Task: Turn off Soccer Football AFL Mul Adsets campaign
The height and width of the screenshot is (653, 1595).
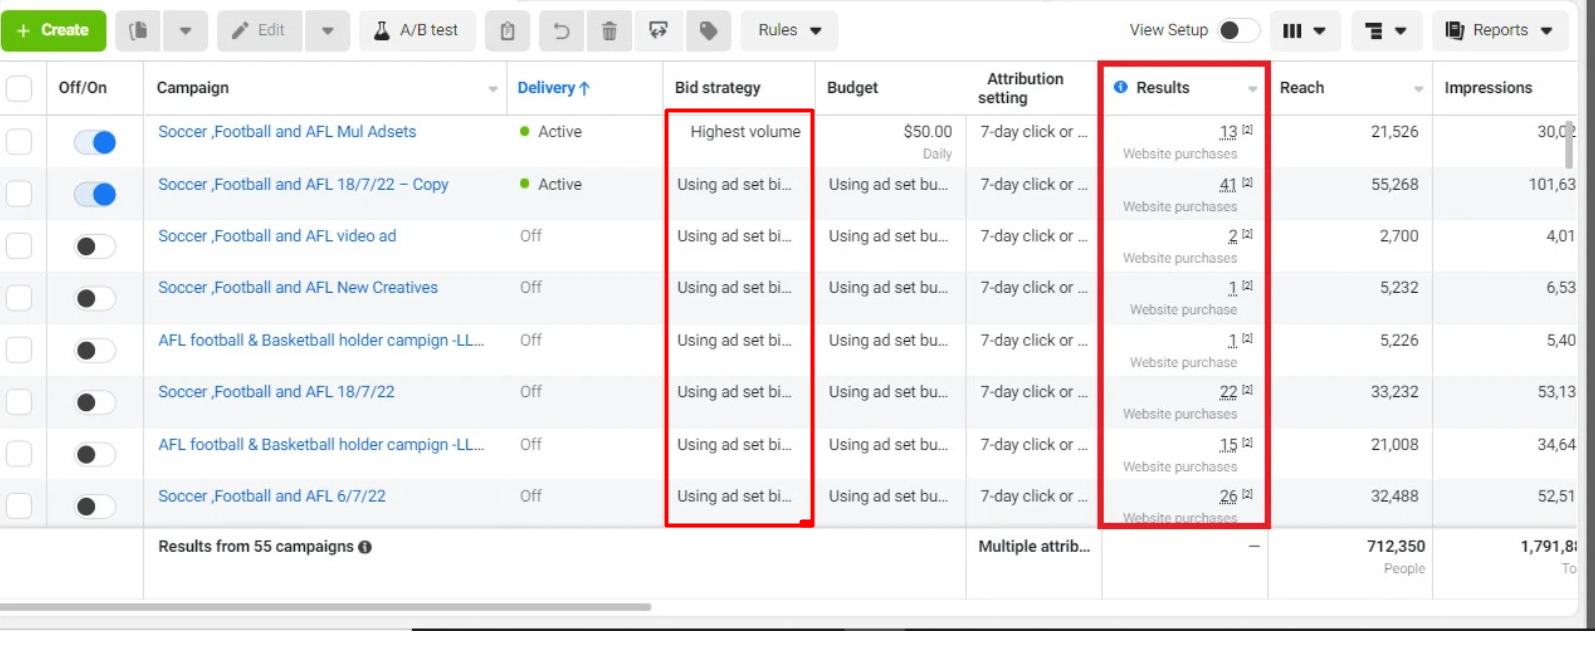Action: (95, 143)
